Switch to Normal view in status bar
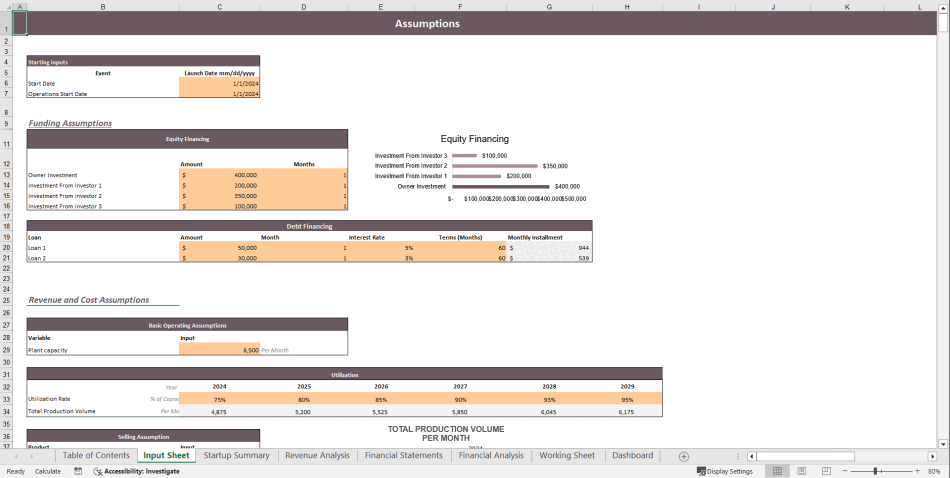The width and height of the screenshot is (950, 478). [776, 471]
